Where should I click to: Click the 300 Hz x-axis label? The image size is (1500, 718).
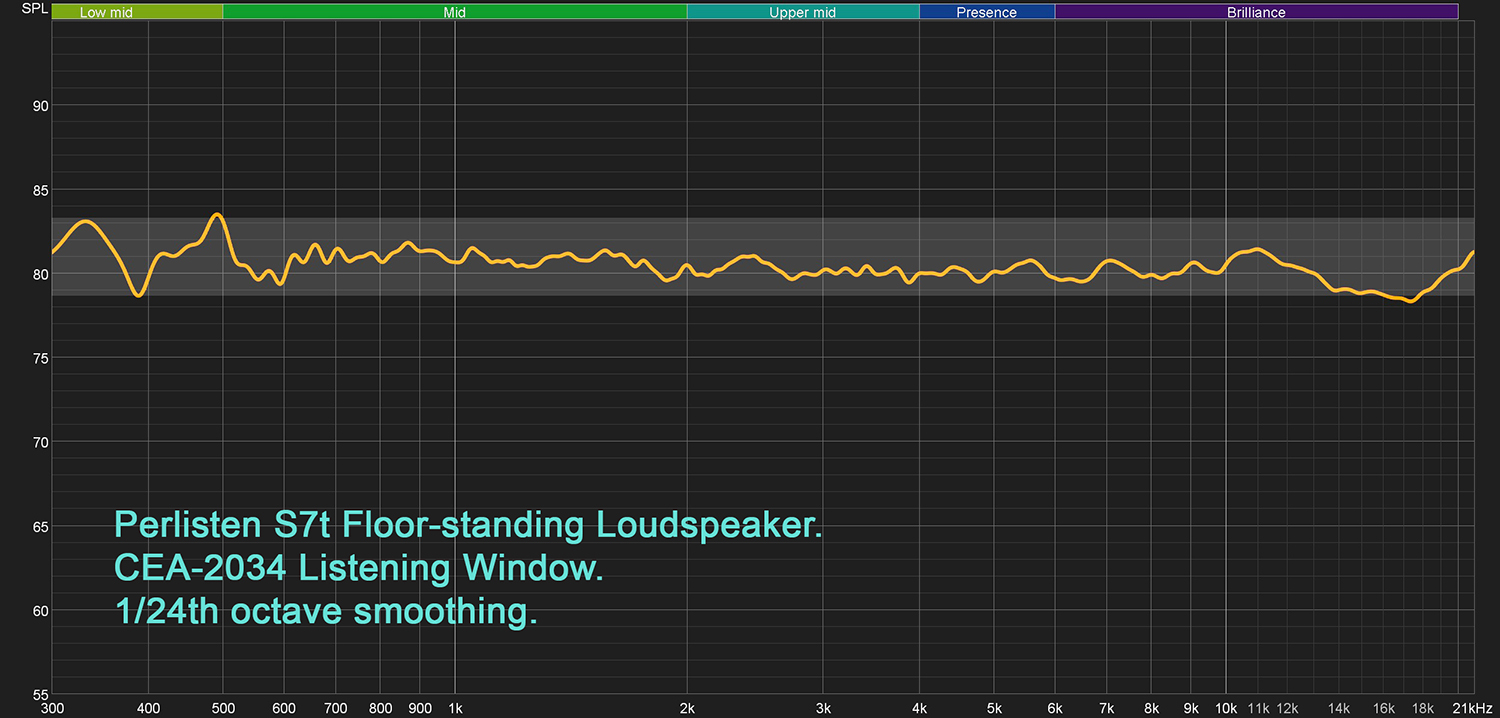[x=52, y=708]
